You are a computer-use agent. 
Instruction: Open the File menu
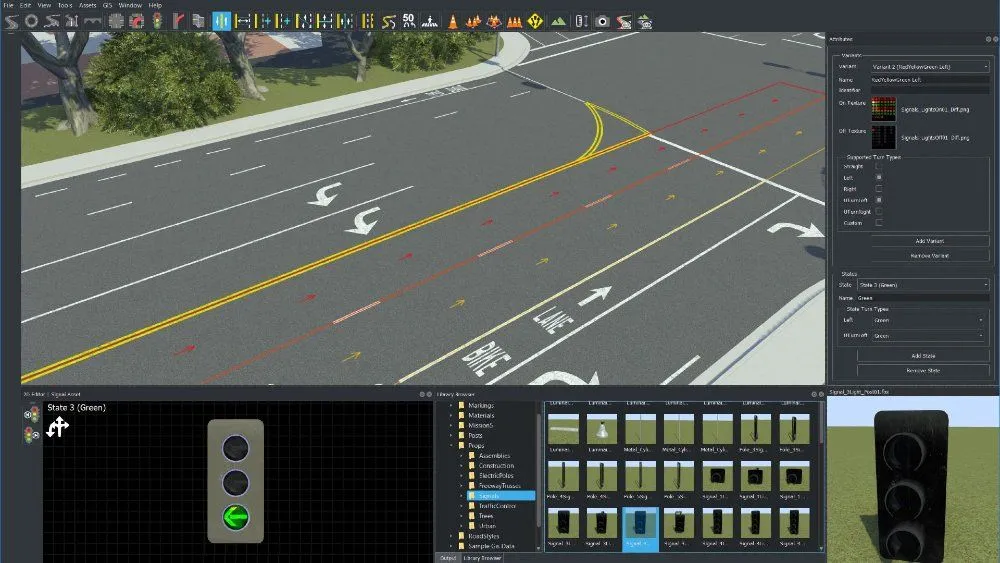(x=8, y=5)
